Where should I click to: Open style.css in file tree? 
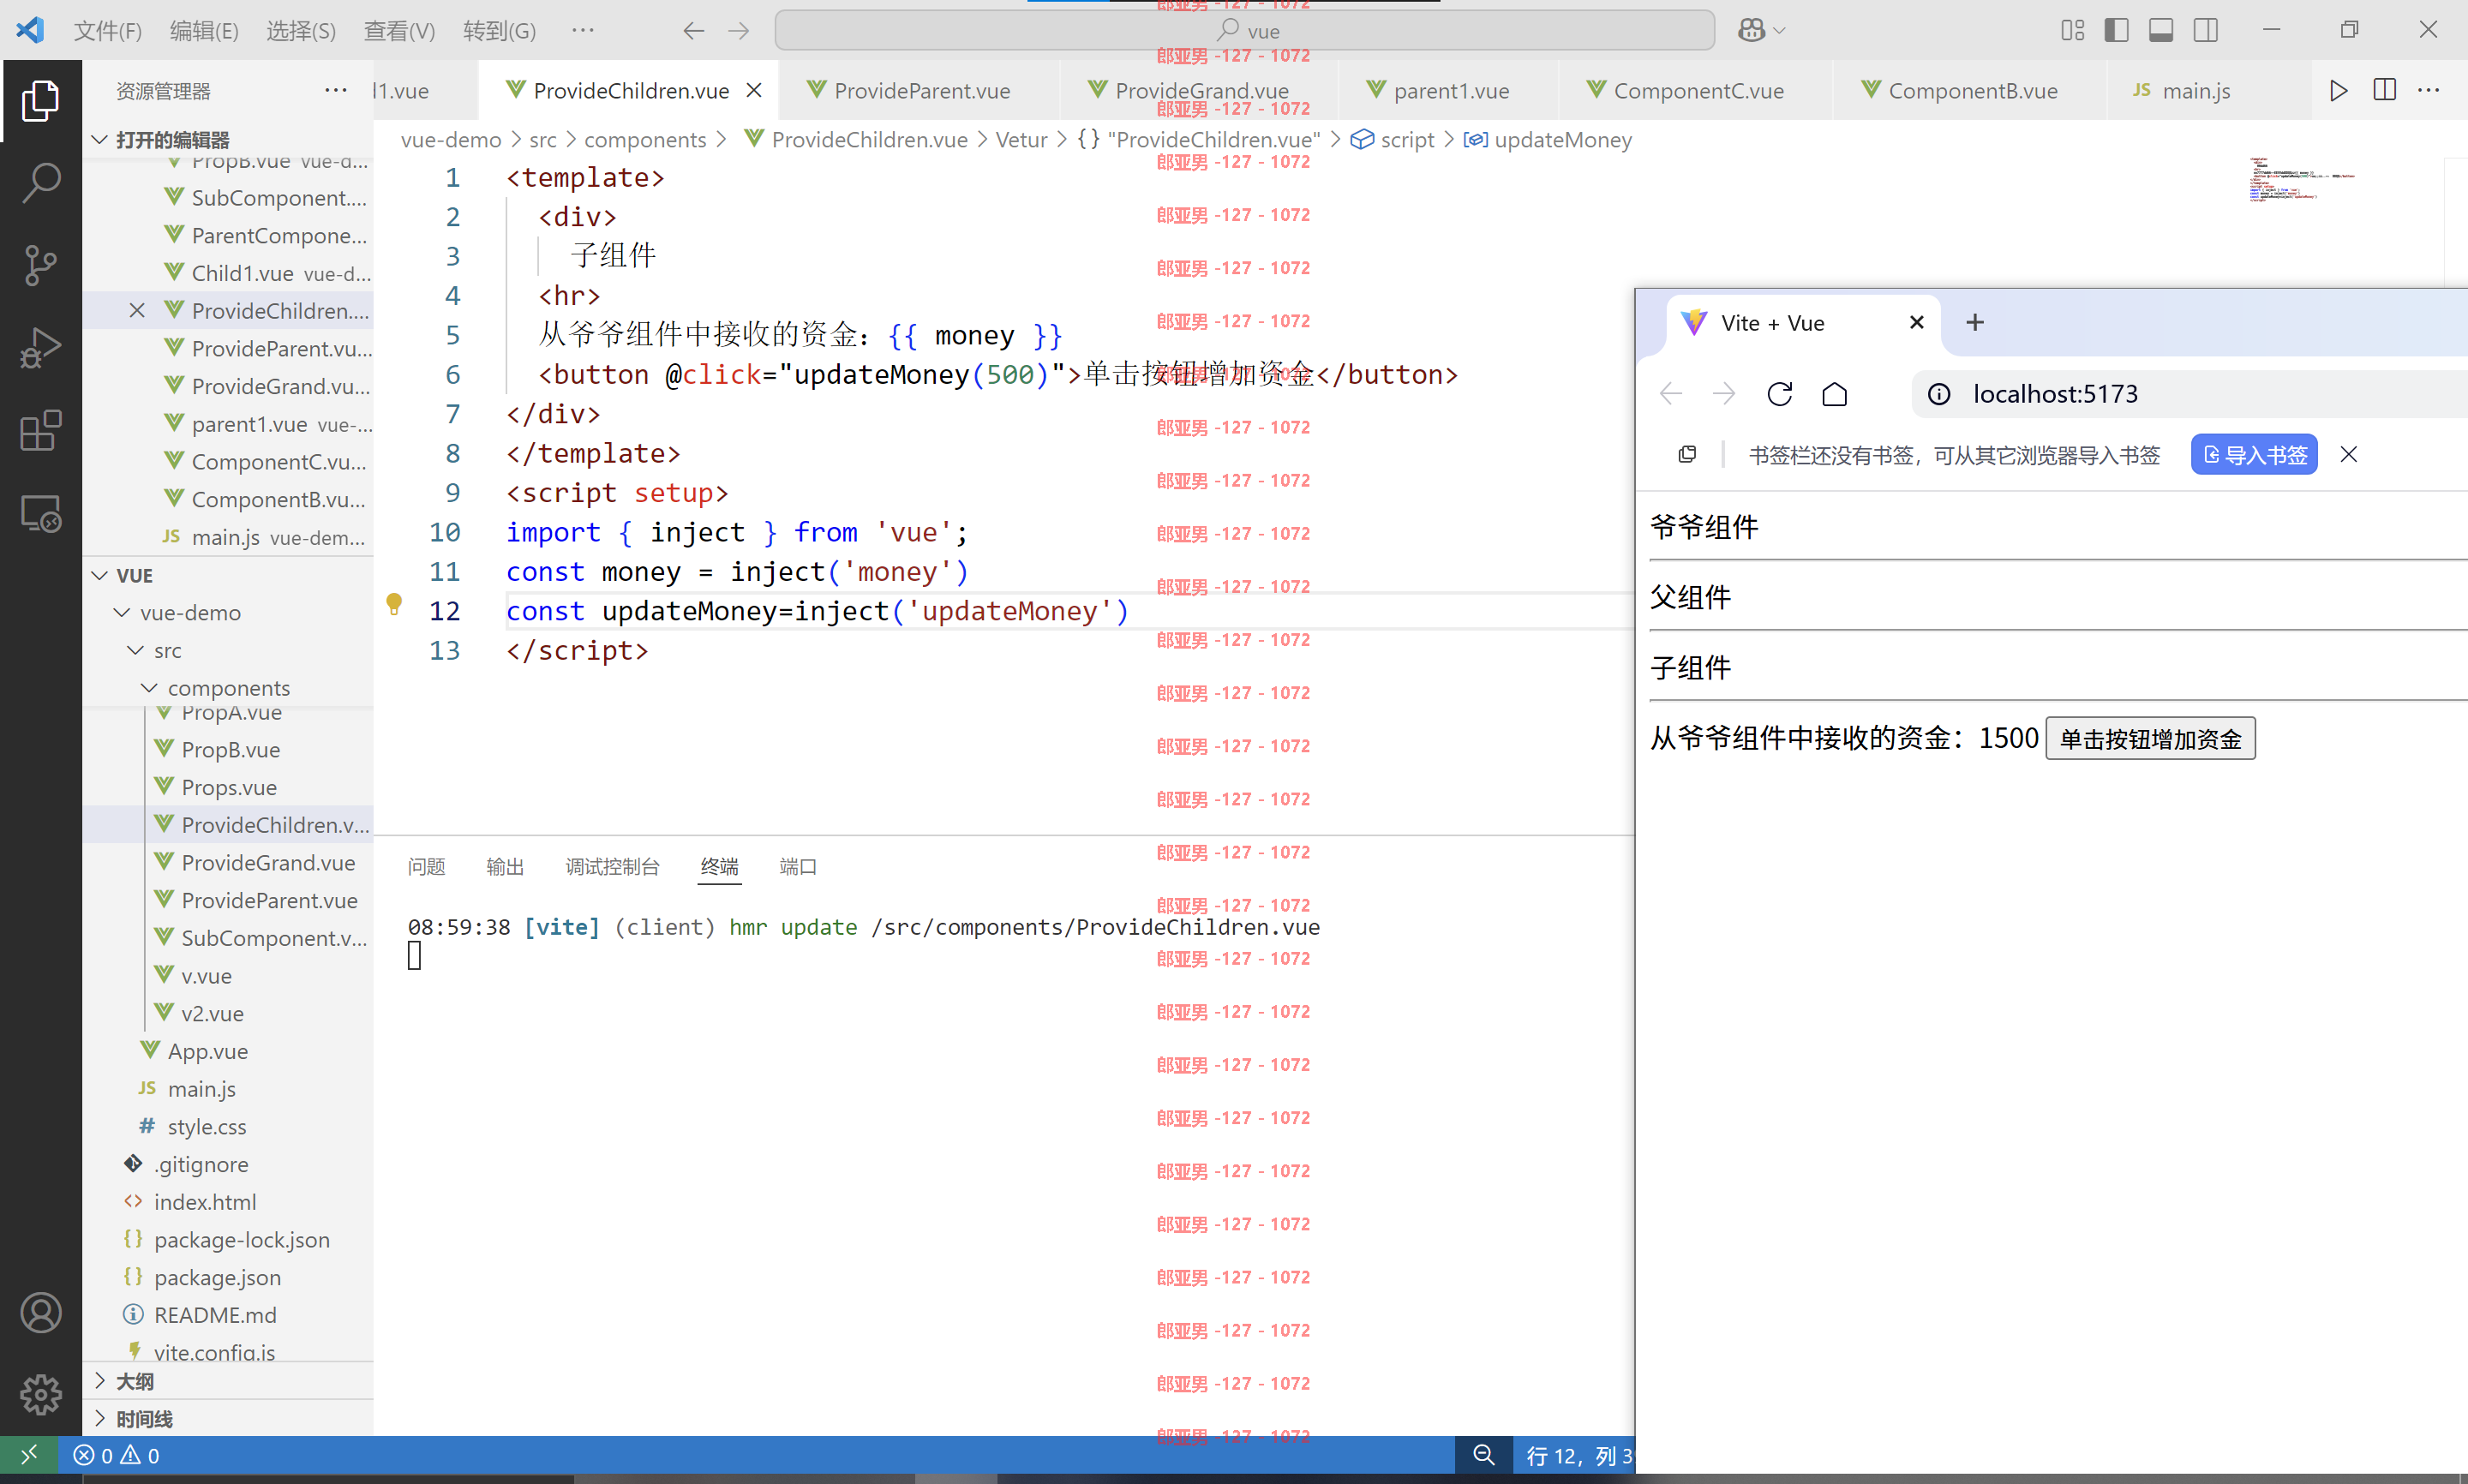206,1126
